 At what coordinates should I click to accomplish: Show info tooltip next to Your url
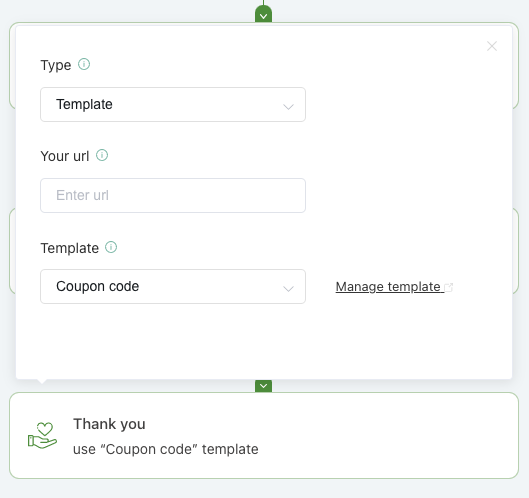point(102,155)
